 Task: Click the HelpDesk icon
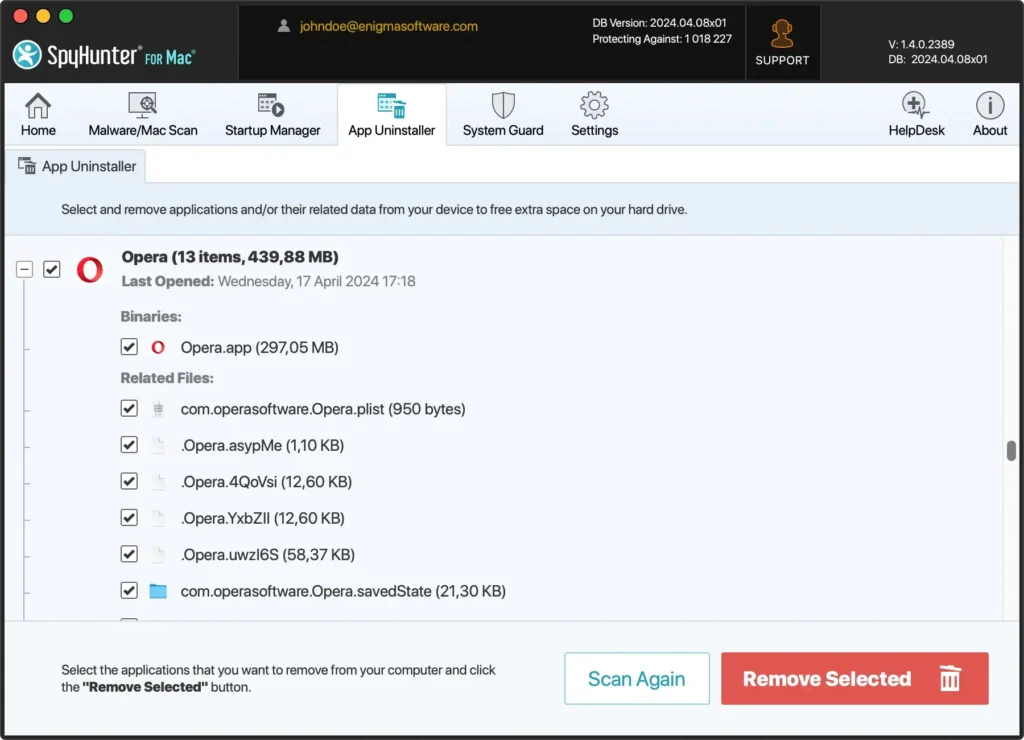point(916,105)
